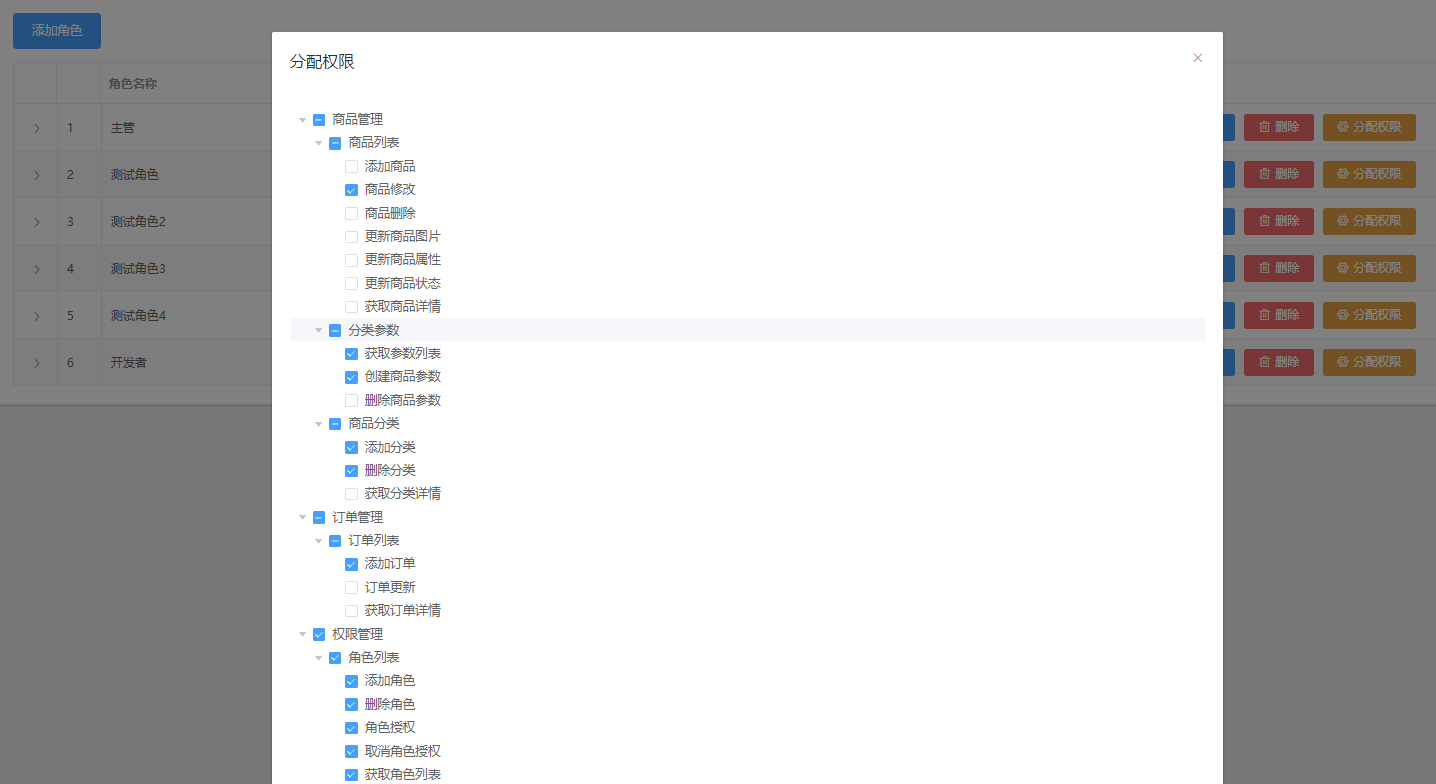Check the 删除商品参数 checkbox
The width and height of the screenshot is (1436, 784).
point(351,400)
